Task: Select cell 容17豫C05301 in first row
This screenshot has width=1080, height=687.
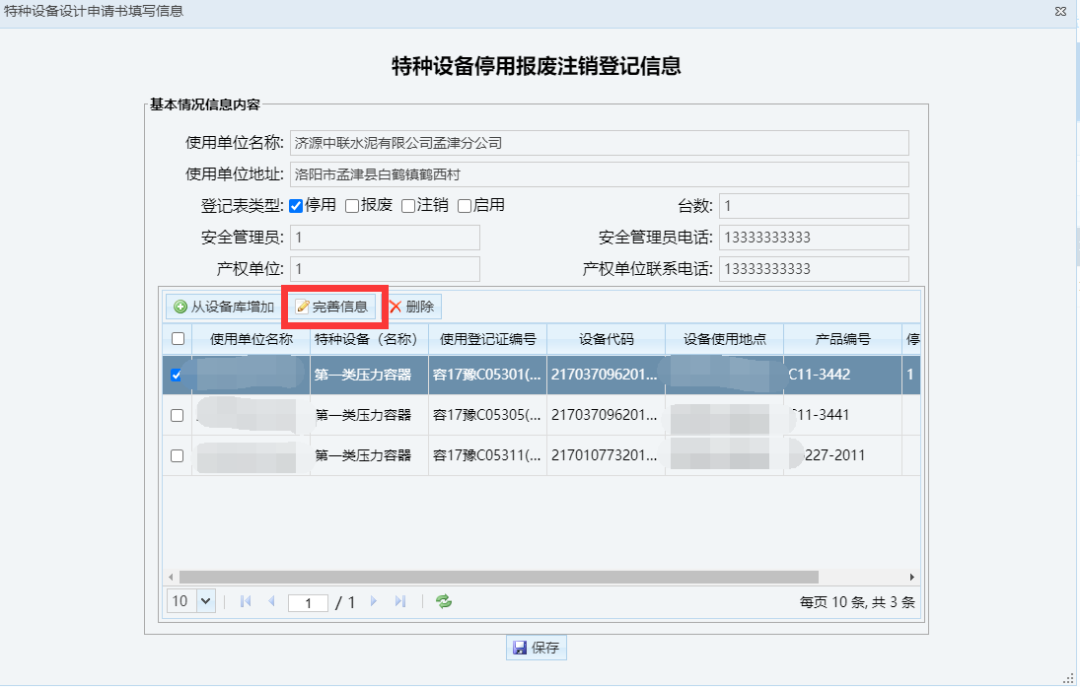Action: [x=488, y=375]
